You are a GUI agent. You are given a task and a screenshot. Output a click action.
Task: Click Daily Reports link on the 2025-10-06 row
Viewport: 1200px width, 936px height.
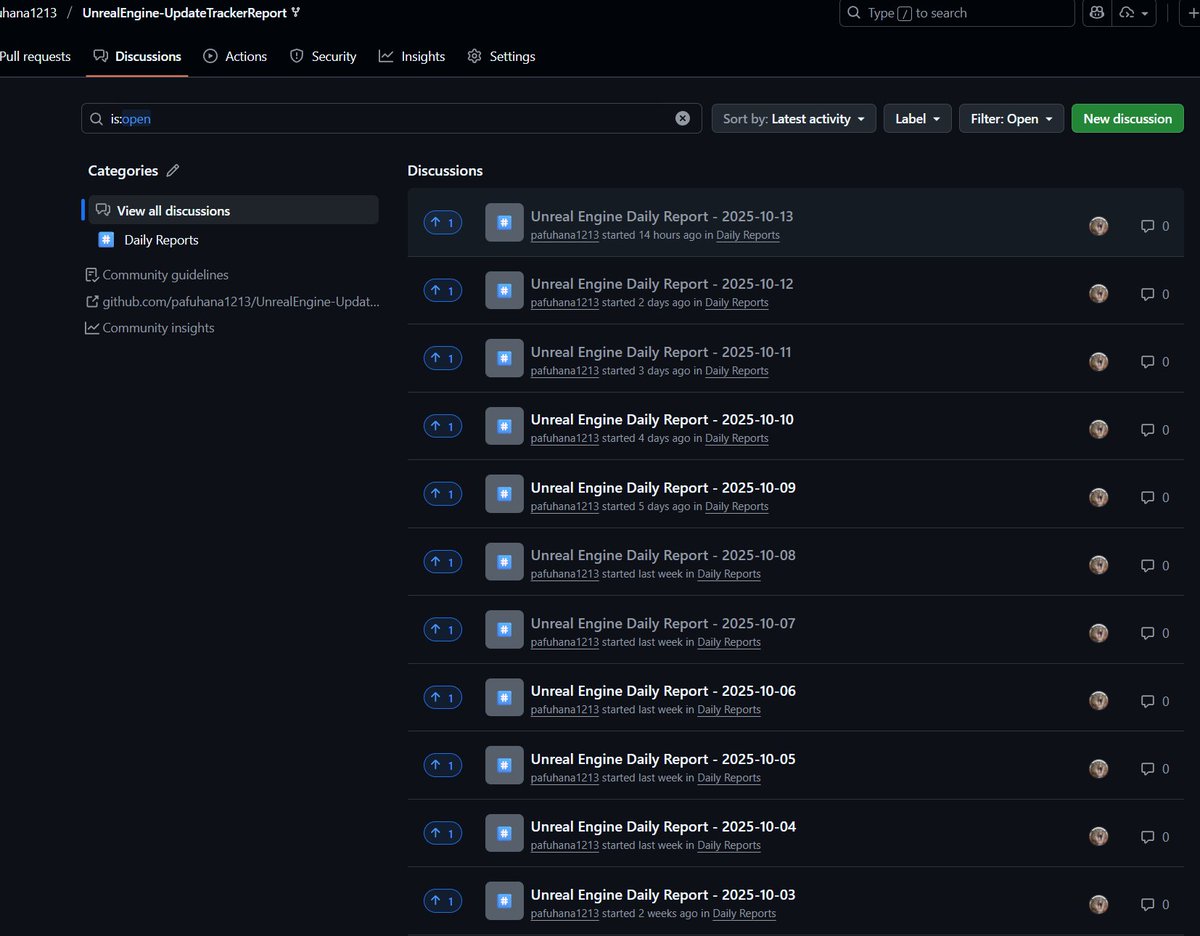729,710
